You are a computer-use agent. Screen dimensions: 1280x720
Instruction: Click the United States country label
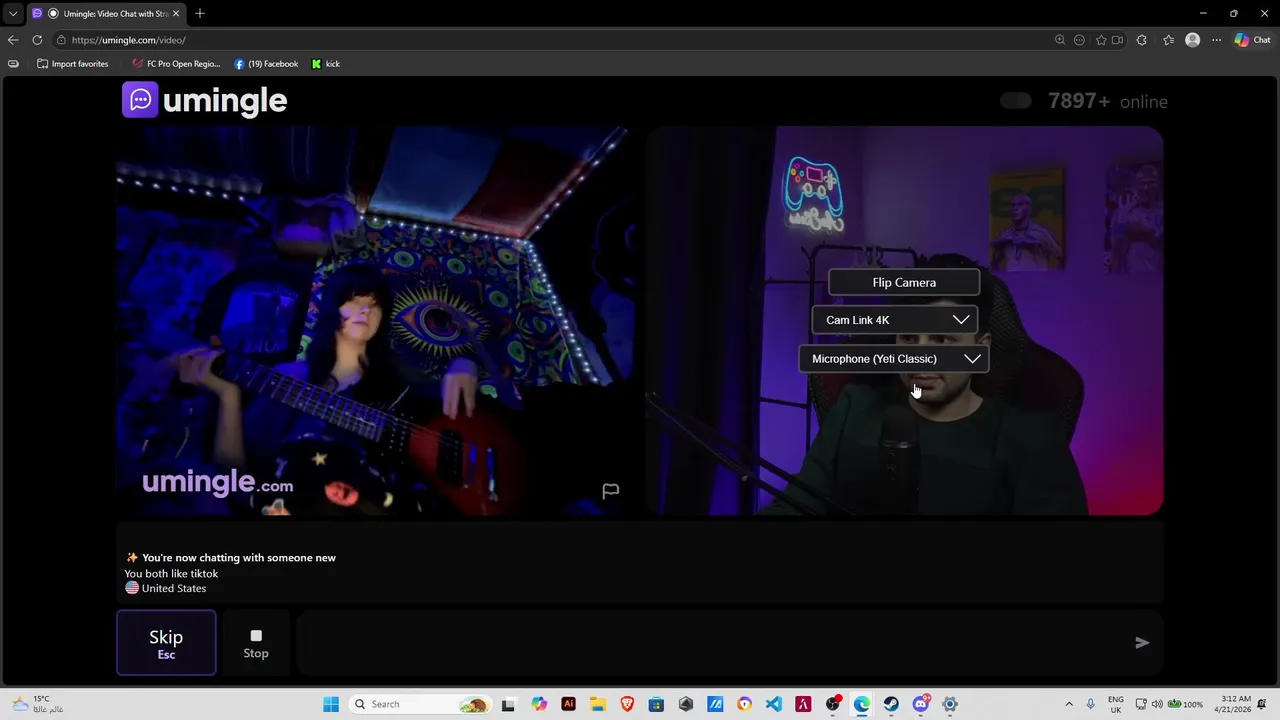click(166, 589)
